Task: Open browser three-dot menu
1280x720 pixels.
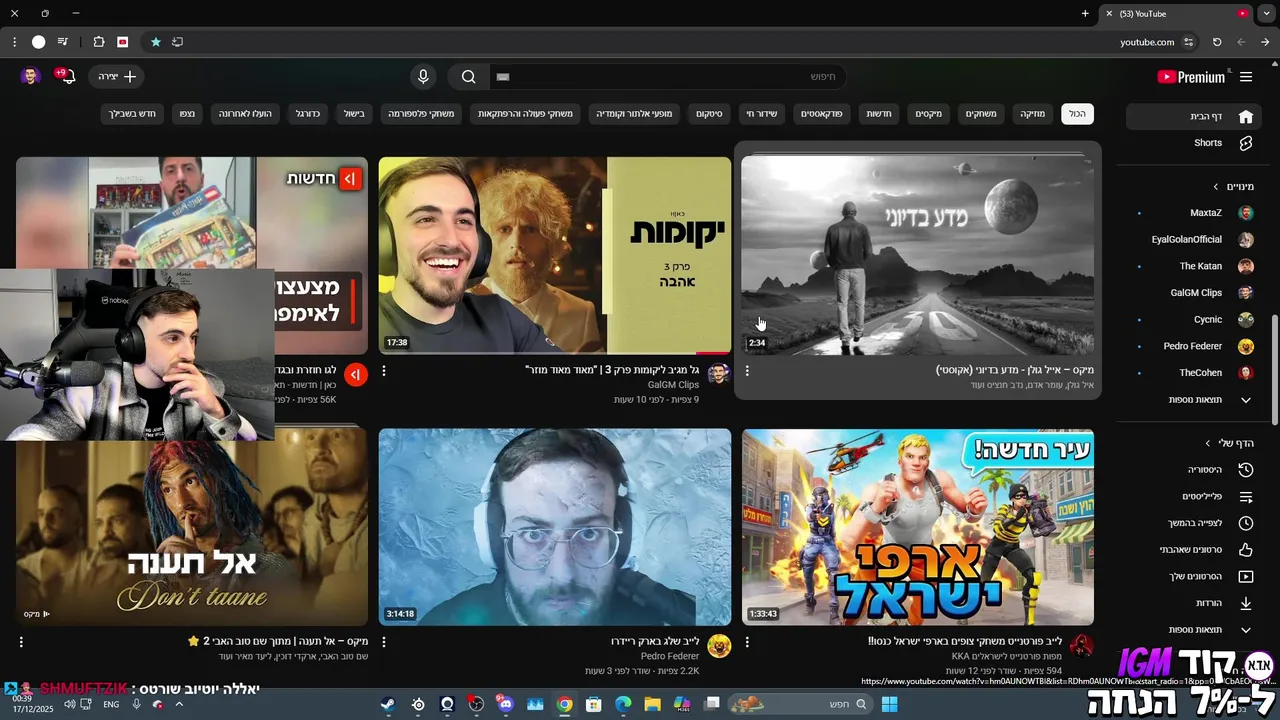Action: 14,42
